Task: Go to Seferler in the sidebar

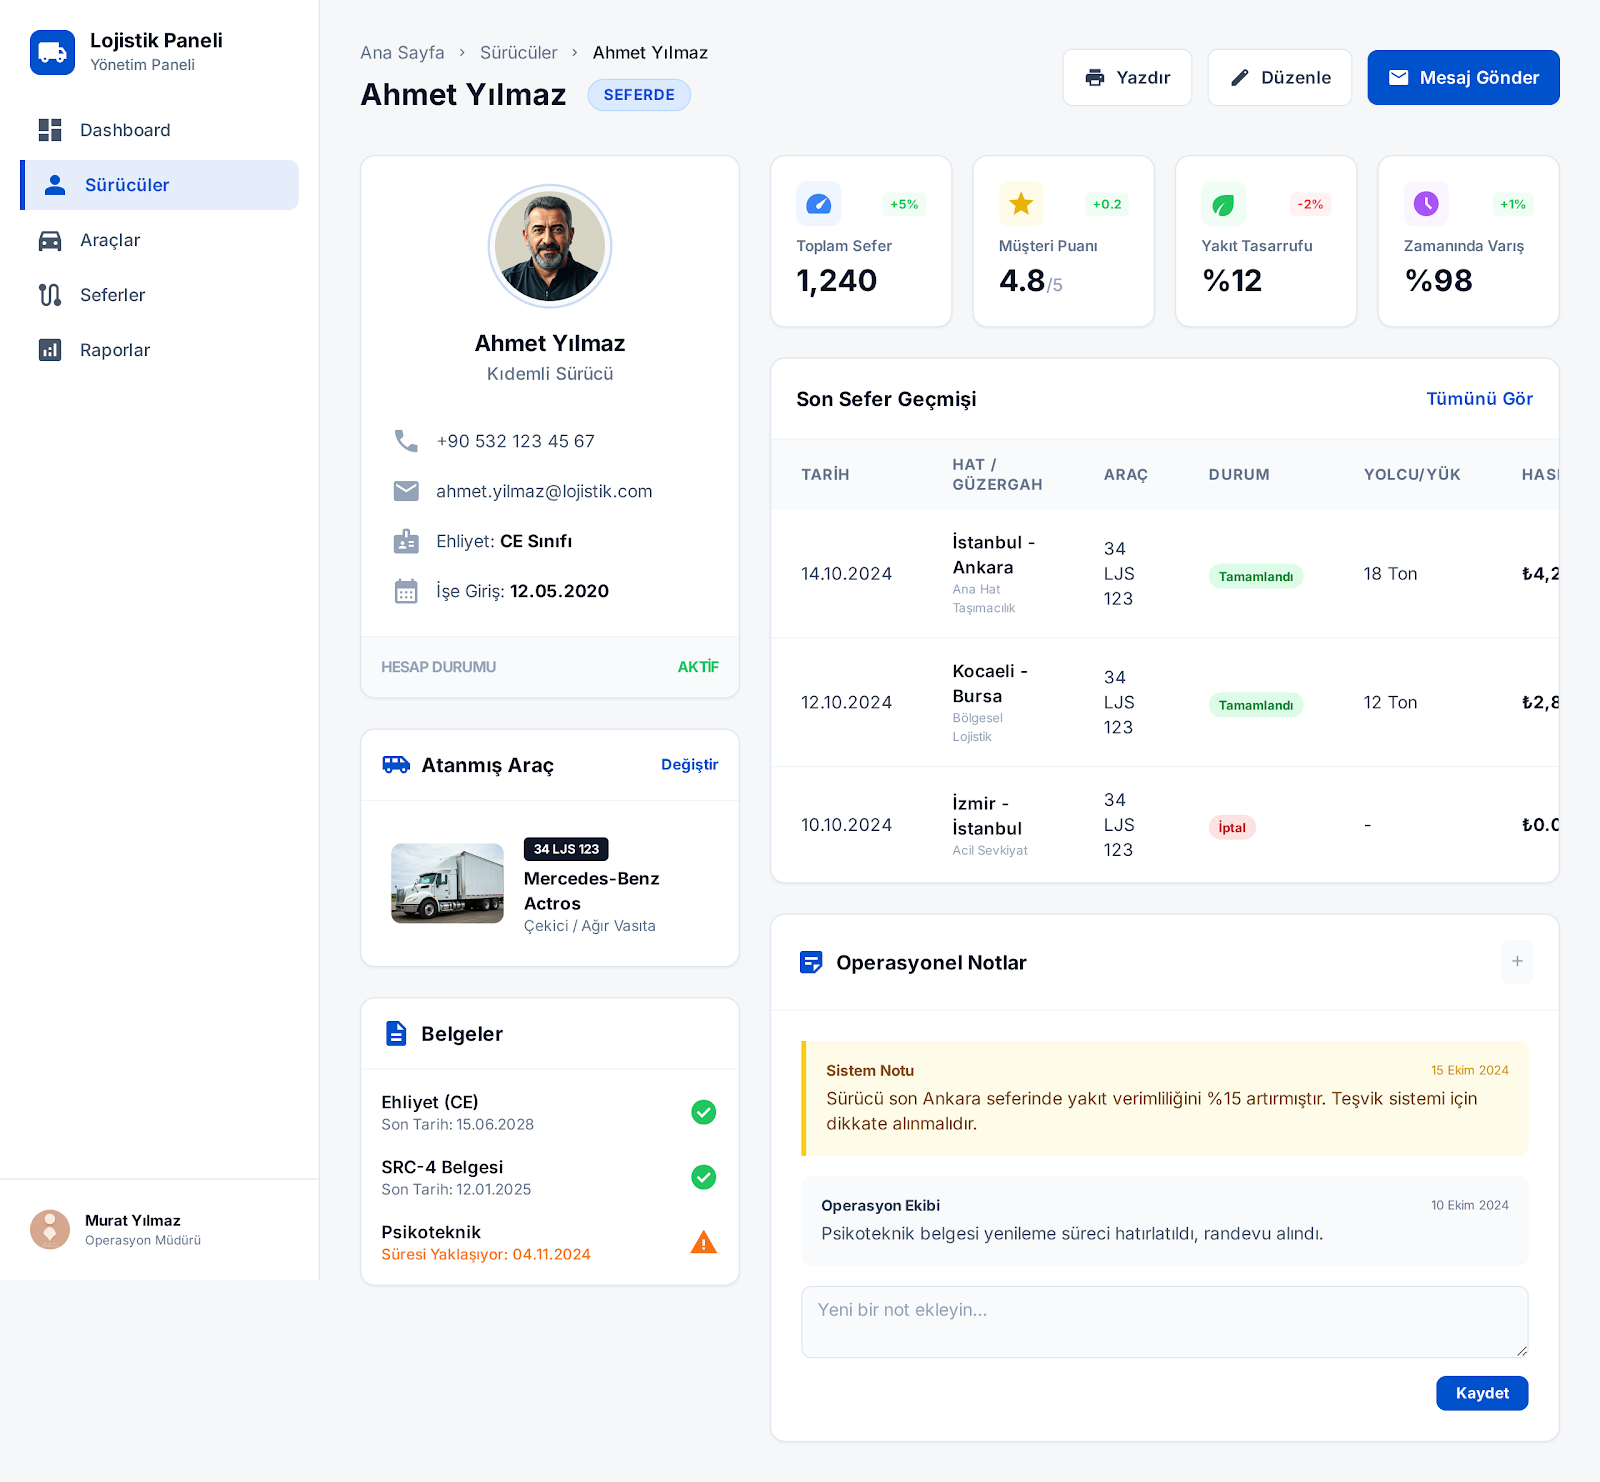Action: click(x=112, y=295)
